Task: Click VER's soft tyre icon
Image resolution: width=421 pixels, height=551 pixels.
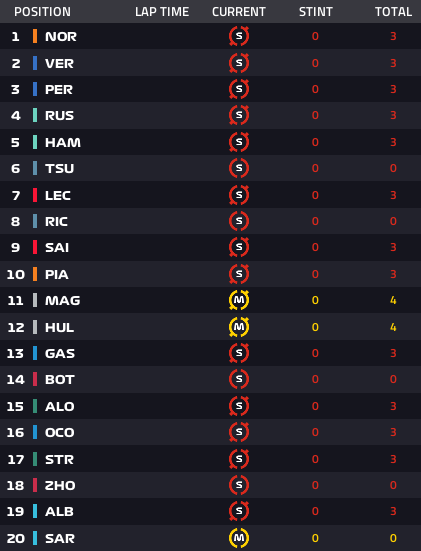Action: [239, 63]
